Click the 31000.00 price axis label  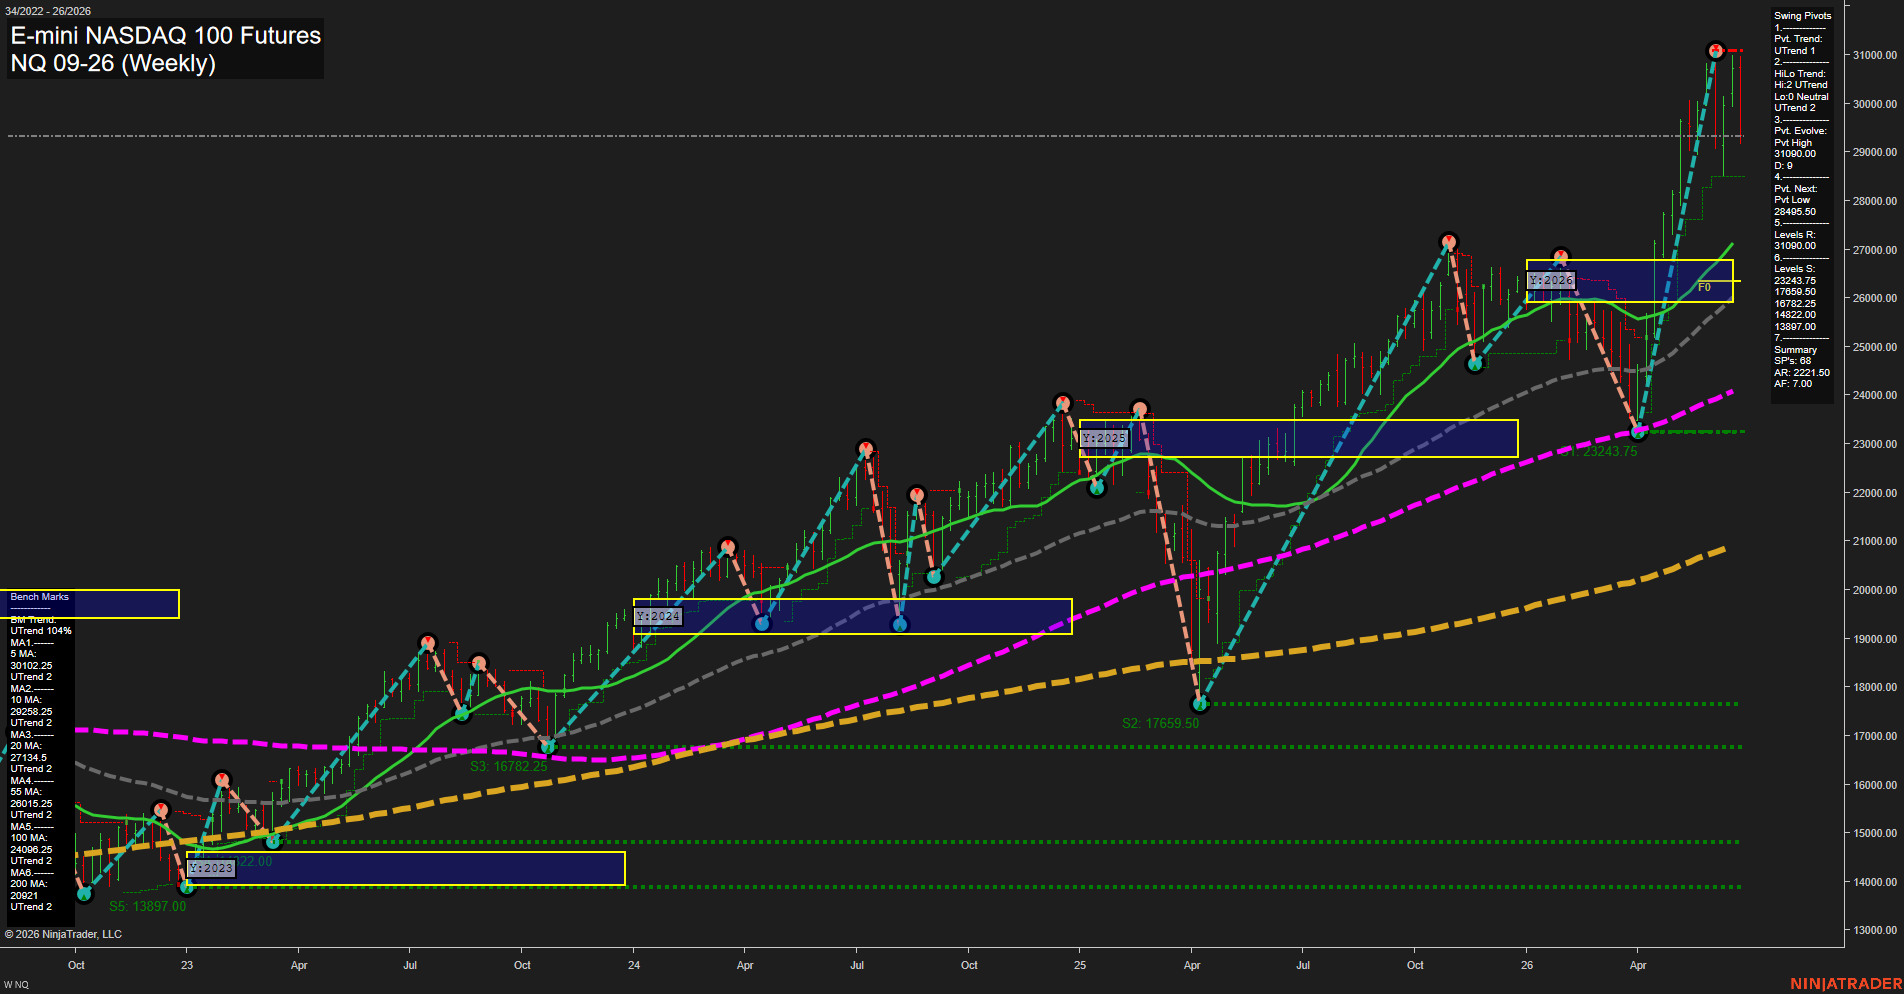(1875, 56)
